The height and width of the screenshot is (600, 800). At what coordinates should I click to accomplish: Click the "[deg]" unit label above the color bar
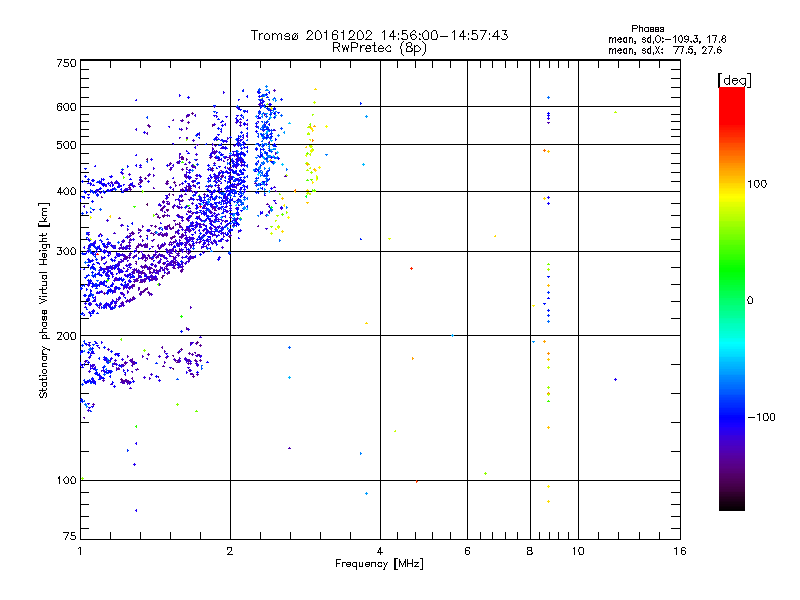point(734,80)
